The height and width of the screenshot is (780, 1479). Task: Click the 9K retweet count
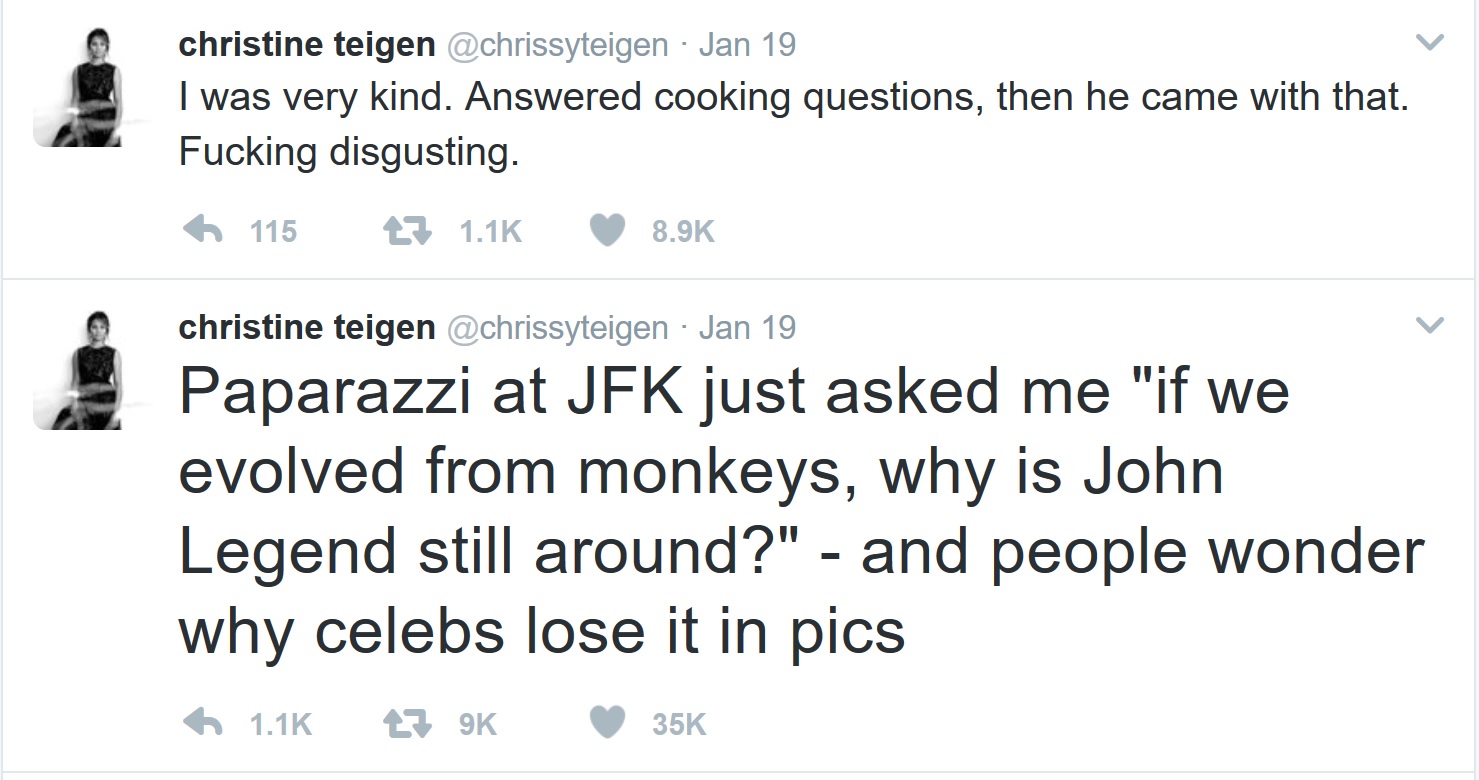point(477,724)
